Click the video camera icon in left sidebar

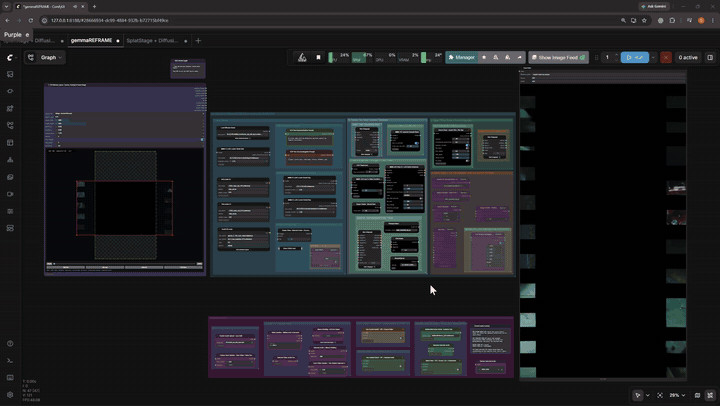[10, 194]
